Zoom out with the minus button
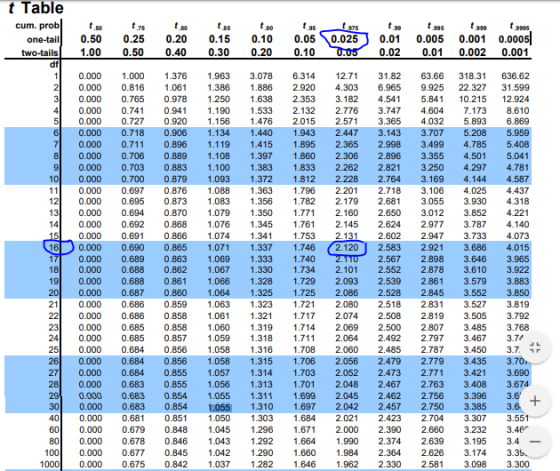The image size is (560, 471). 535,442
